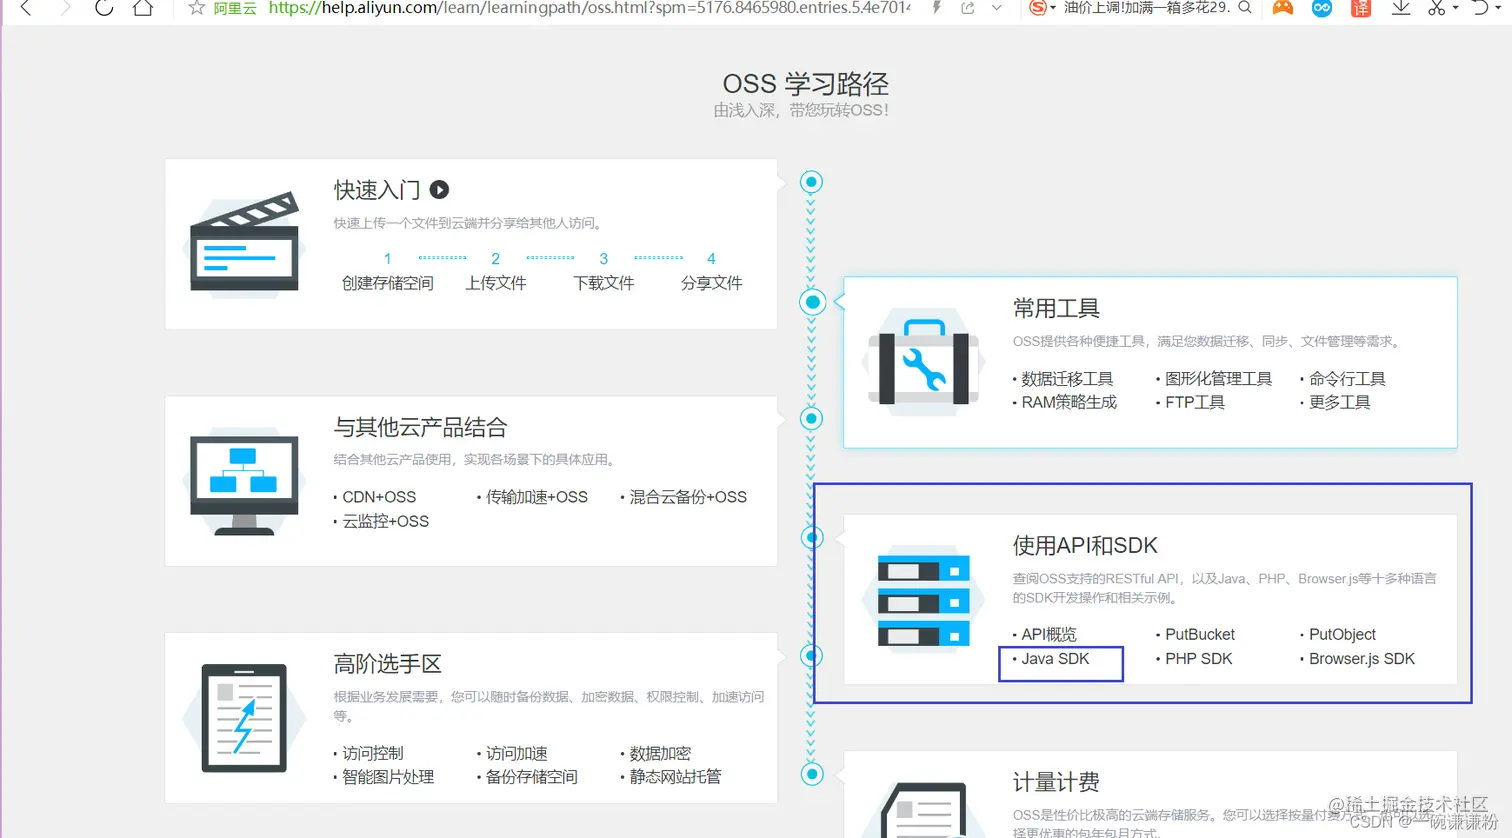Open the 智能图片处理 link
This screenshot has width=1512, height=838.
[x=388, y=777]
